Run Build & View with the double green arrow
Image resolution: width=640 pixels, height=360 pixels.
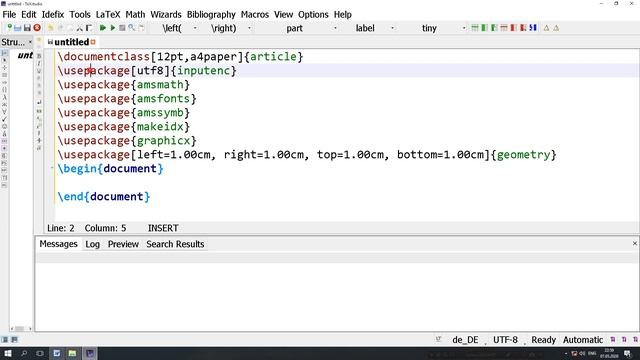coord(103,28)
